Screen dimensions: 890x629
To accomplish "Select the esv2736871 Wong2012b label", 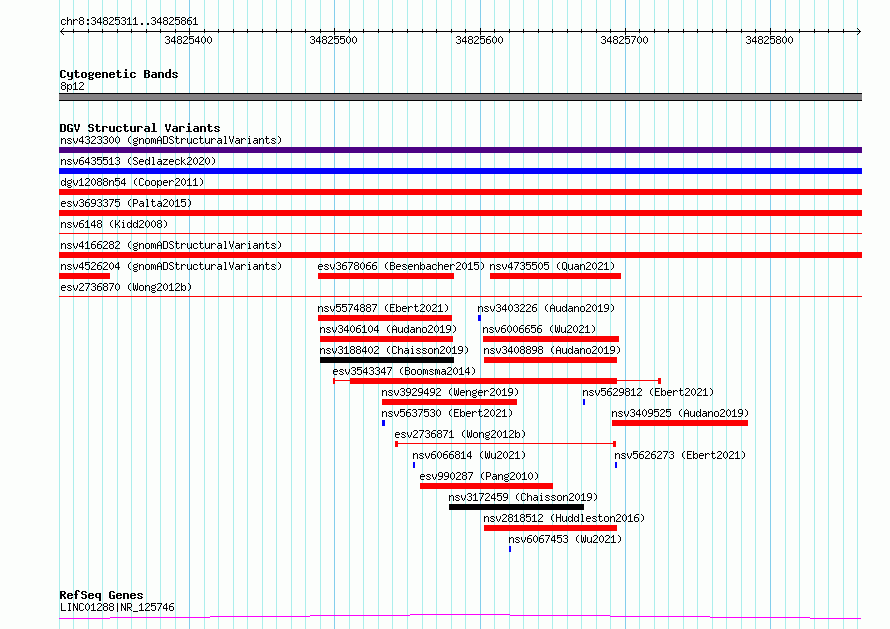I will (x=460, y=434).
